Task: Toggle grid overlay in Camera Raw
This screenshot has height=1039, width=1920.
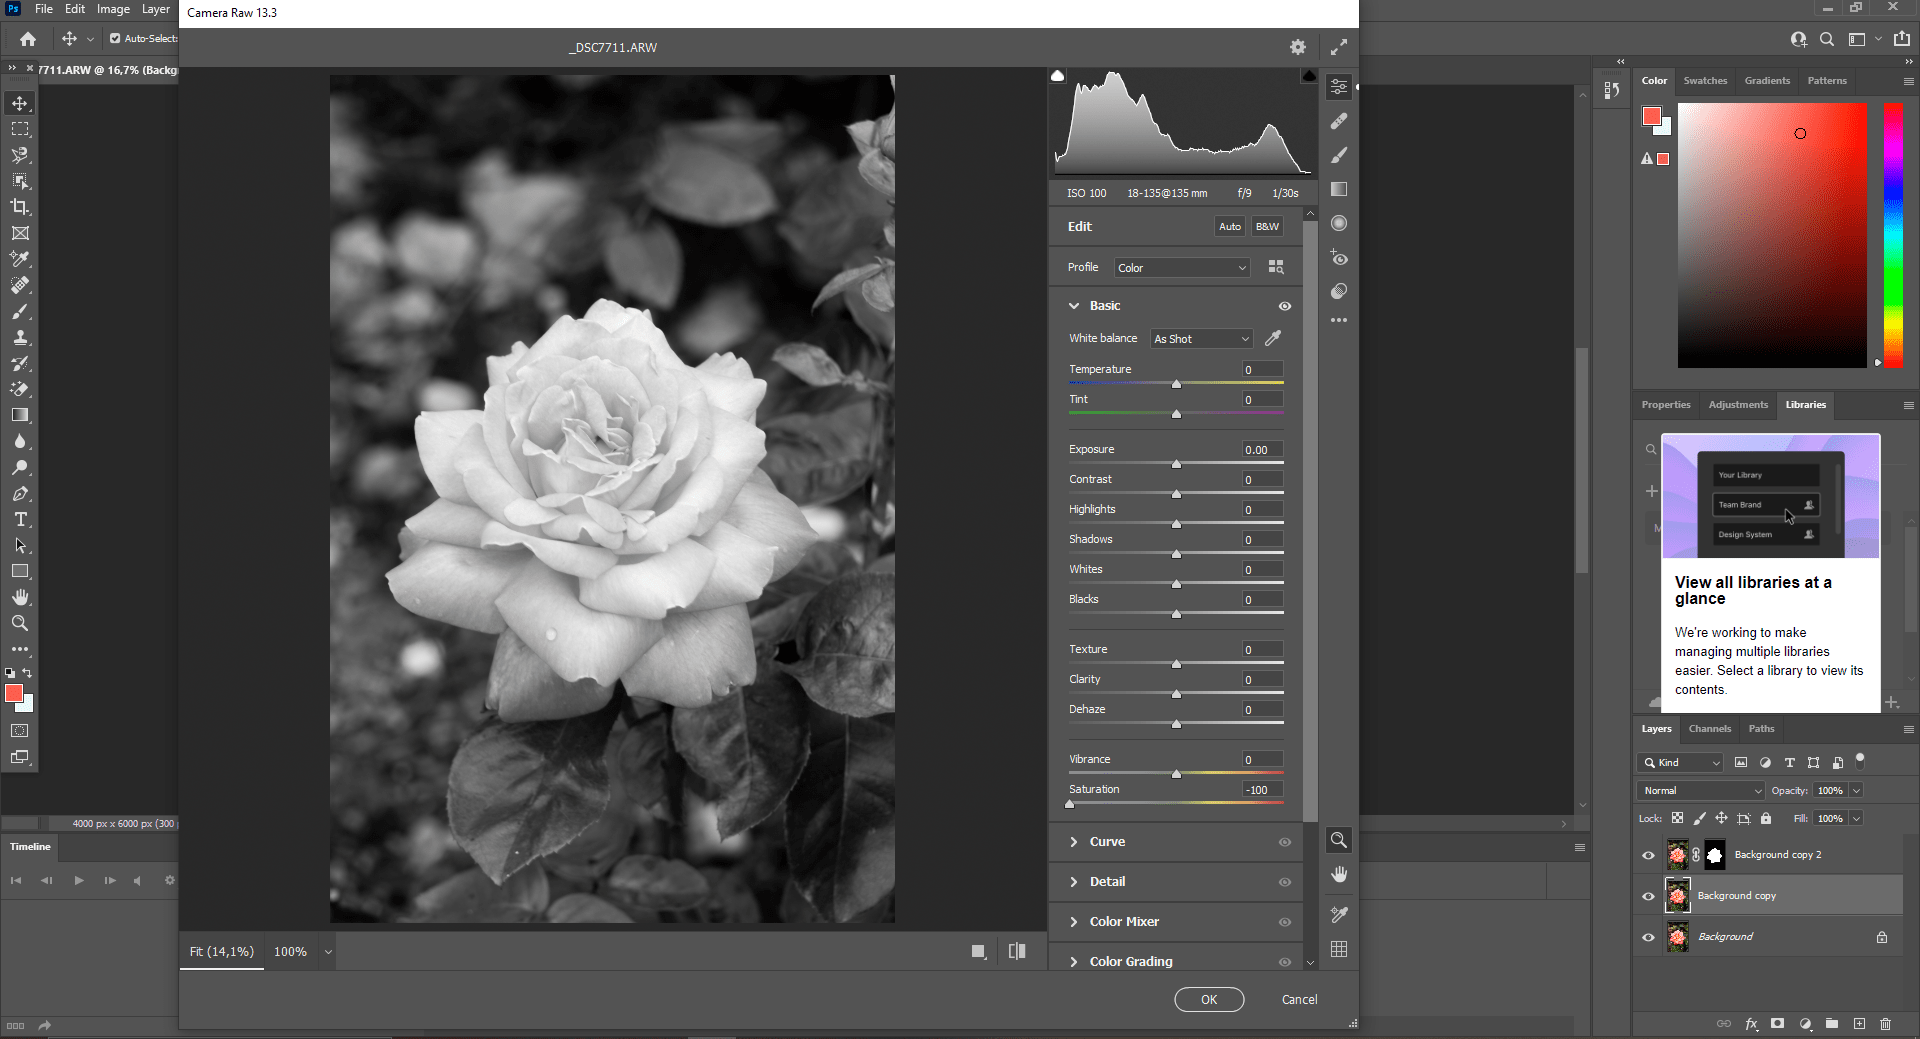Action: pos(1339,949)
